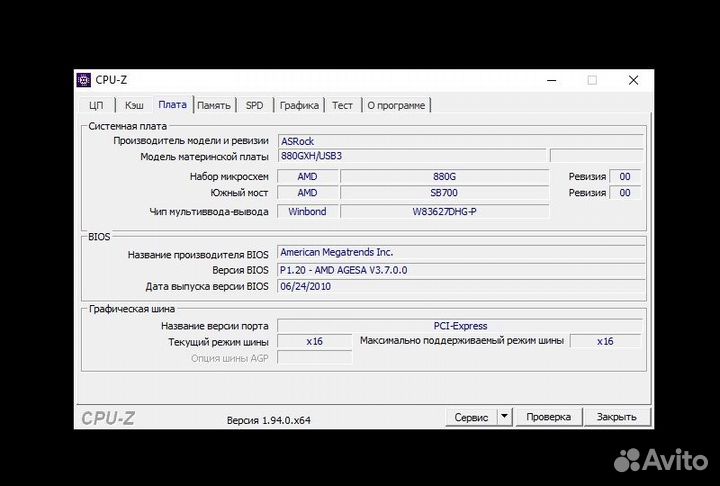
Task: Click the P1.20 - AMD AGESA V3.7.0.0 field
Action: 461,270
